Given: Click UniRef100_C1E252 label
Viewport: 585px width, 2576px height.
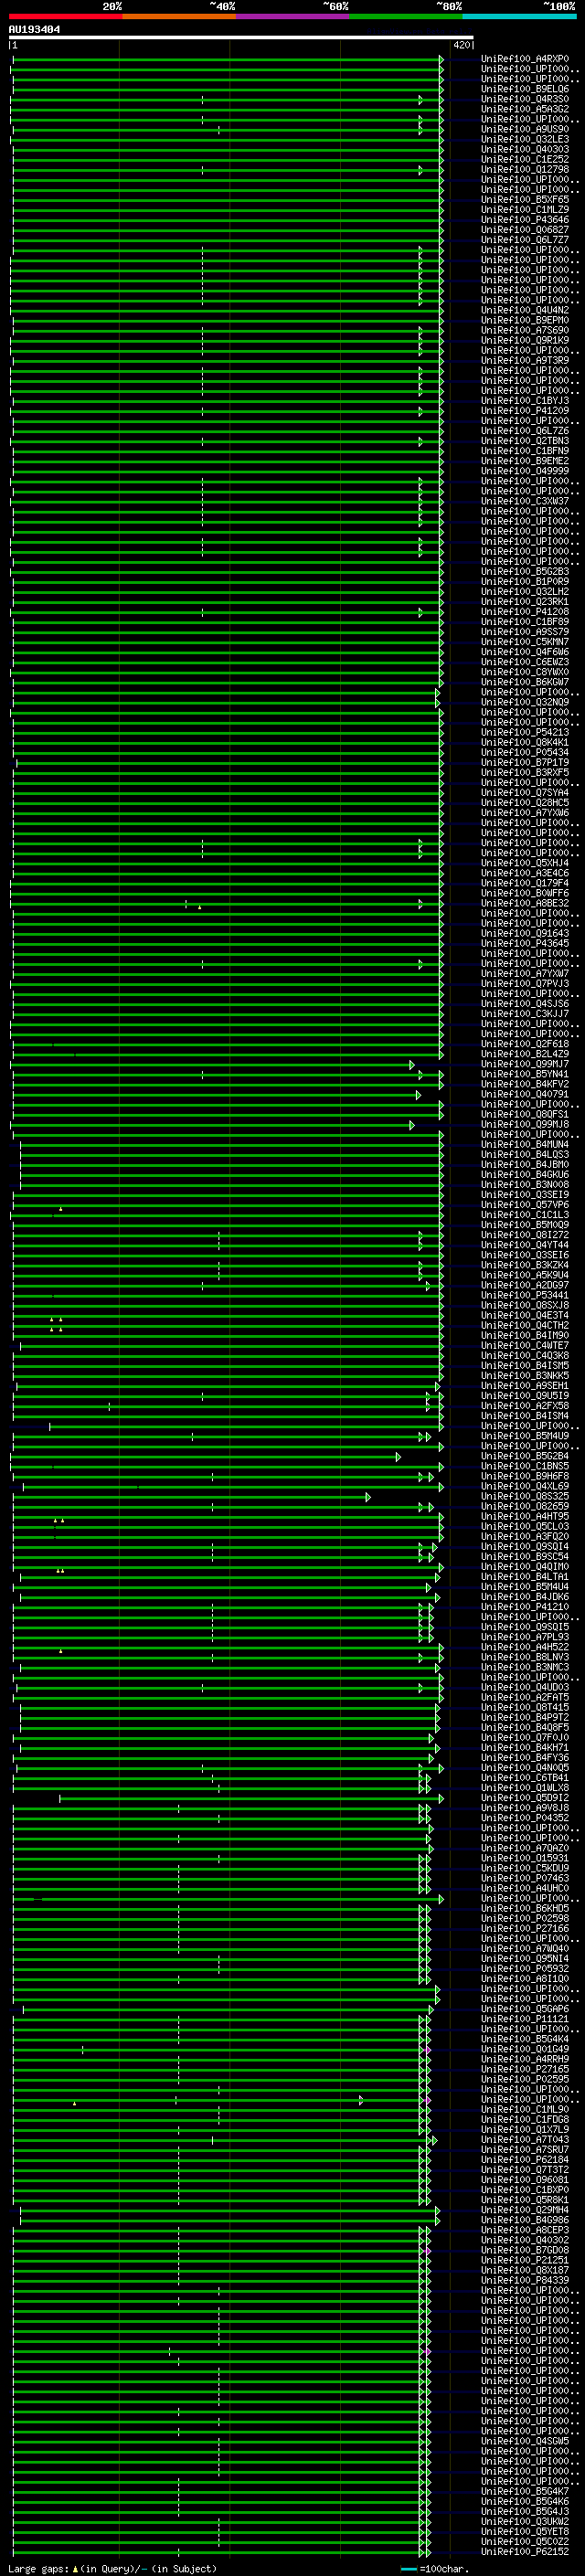Looking at the screenshot, I should (x=525, y=159).
